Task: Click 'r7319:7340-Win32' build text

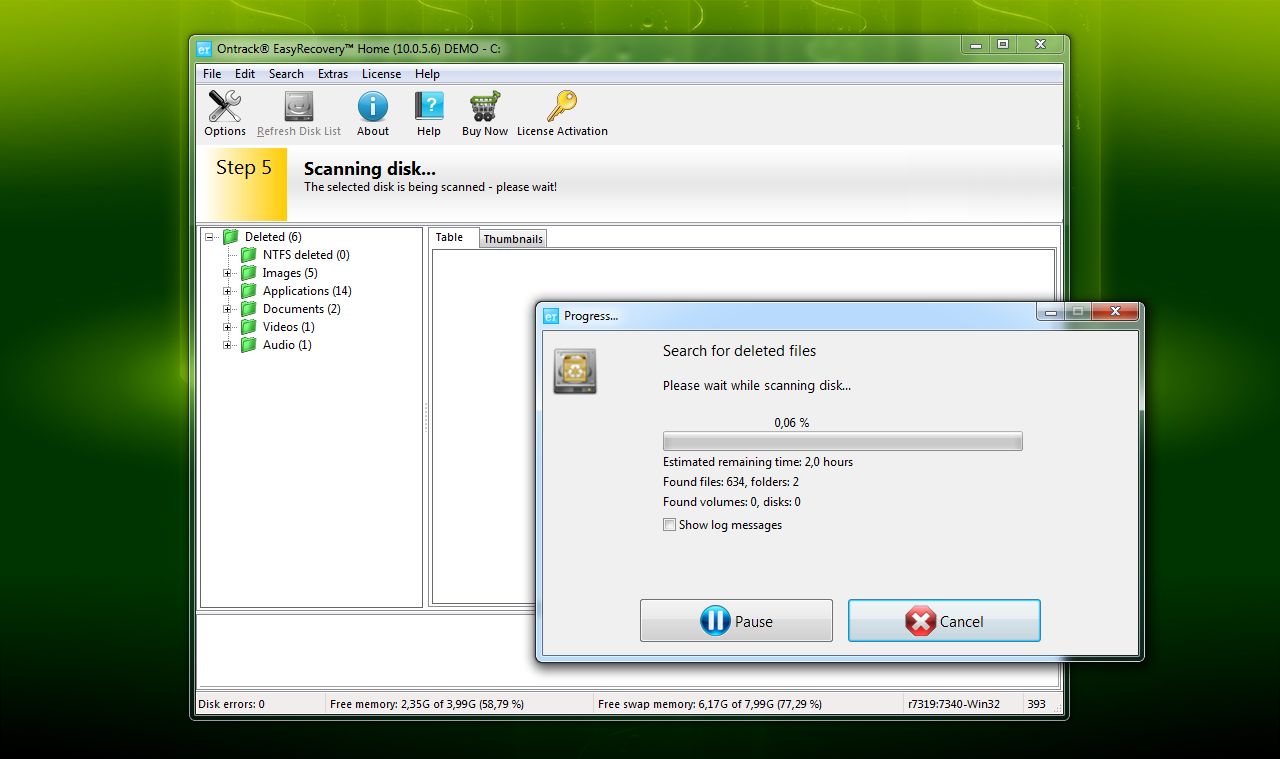Action: coord(953,704)
